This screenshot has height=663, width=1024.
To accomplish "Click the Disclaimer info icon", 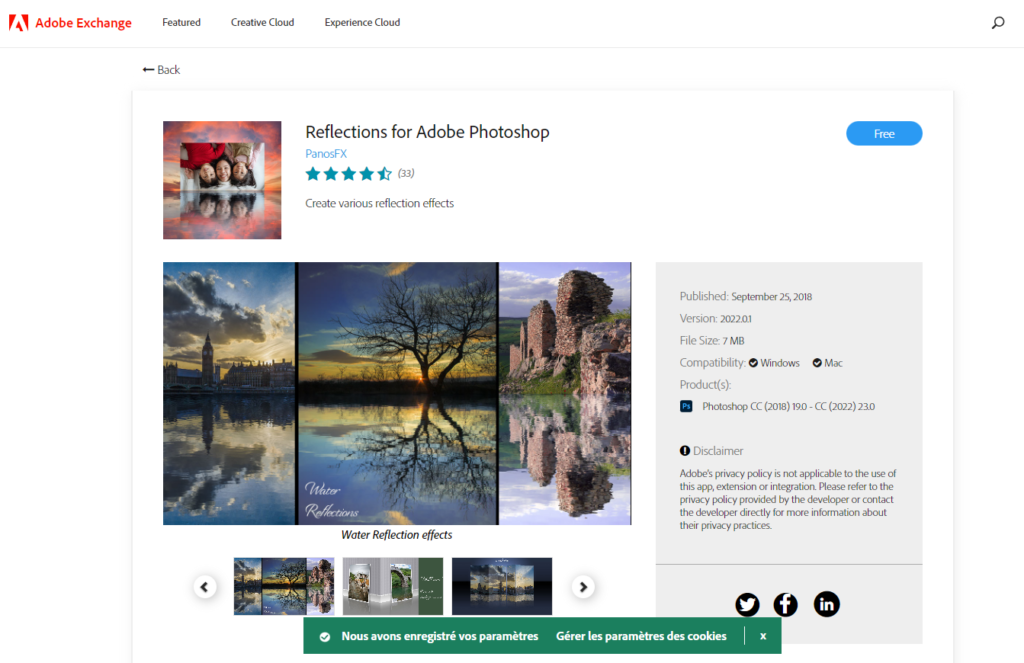I will tap(685, 451).
